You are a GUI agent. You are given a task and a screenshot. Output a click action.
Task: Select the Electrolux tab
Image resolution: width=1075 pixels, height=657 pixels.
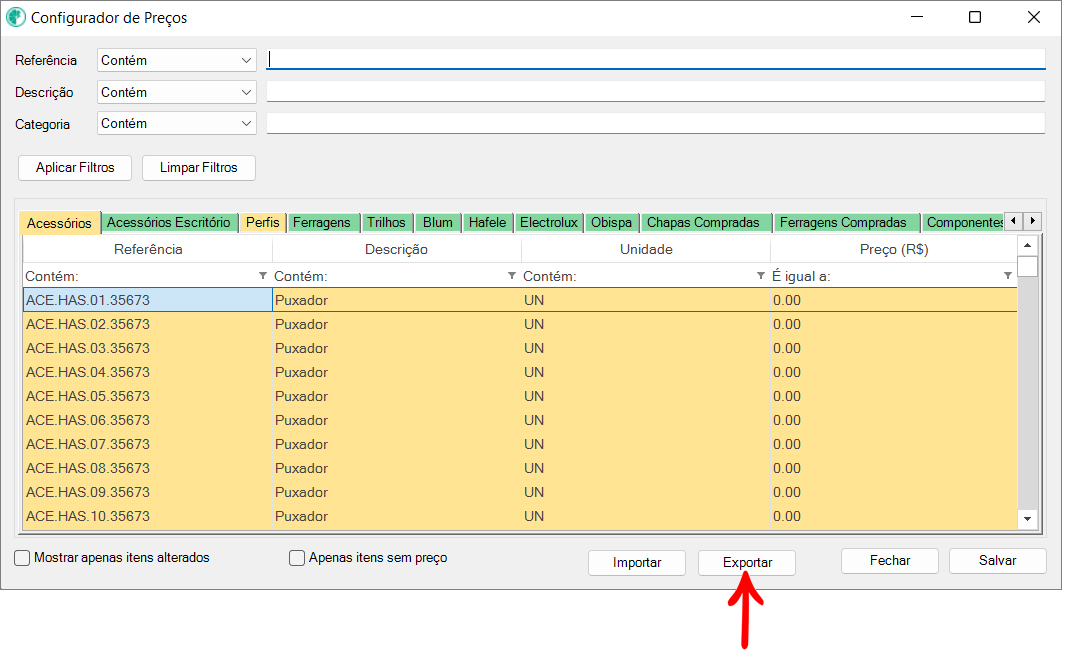coord(549,222)
